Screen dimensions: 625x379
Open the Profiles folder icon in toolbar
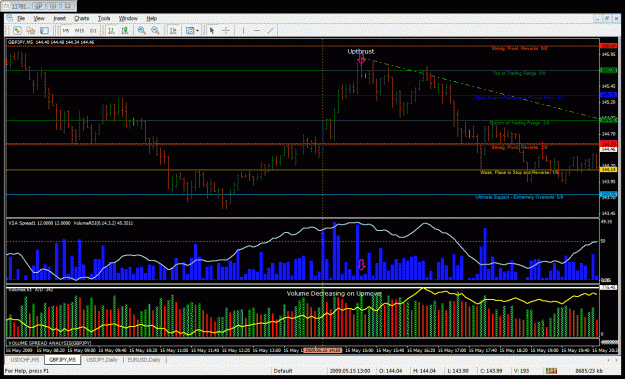pos(31,30)
